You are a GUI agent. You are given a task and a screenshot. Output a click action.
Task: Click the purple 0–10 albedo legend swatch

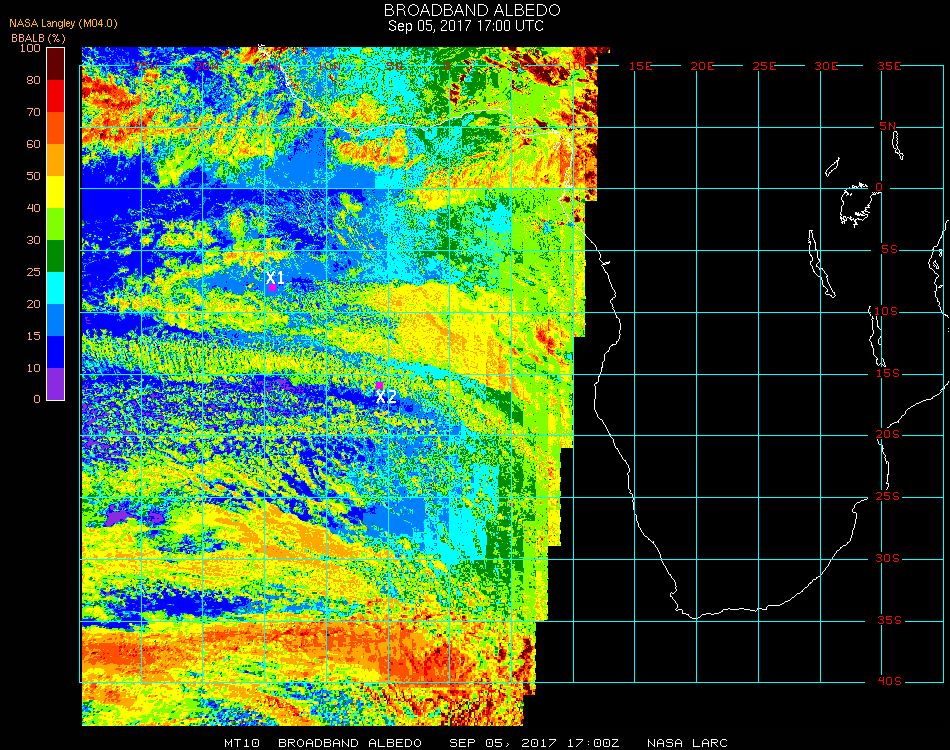click(56, 384)
